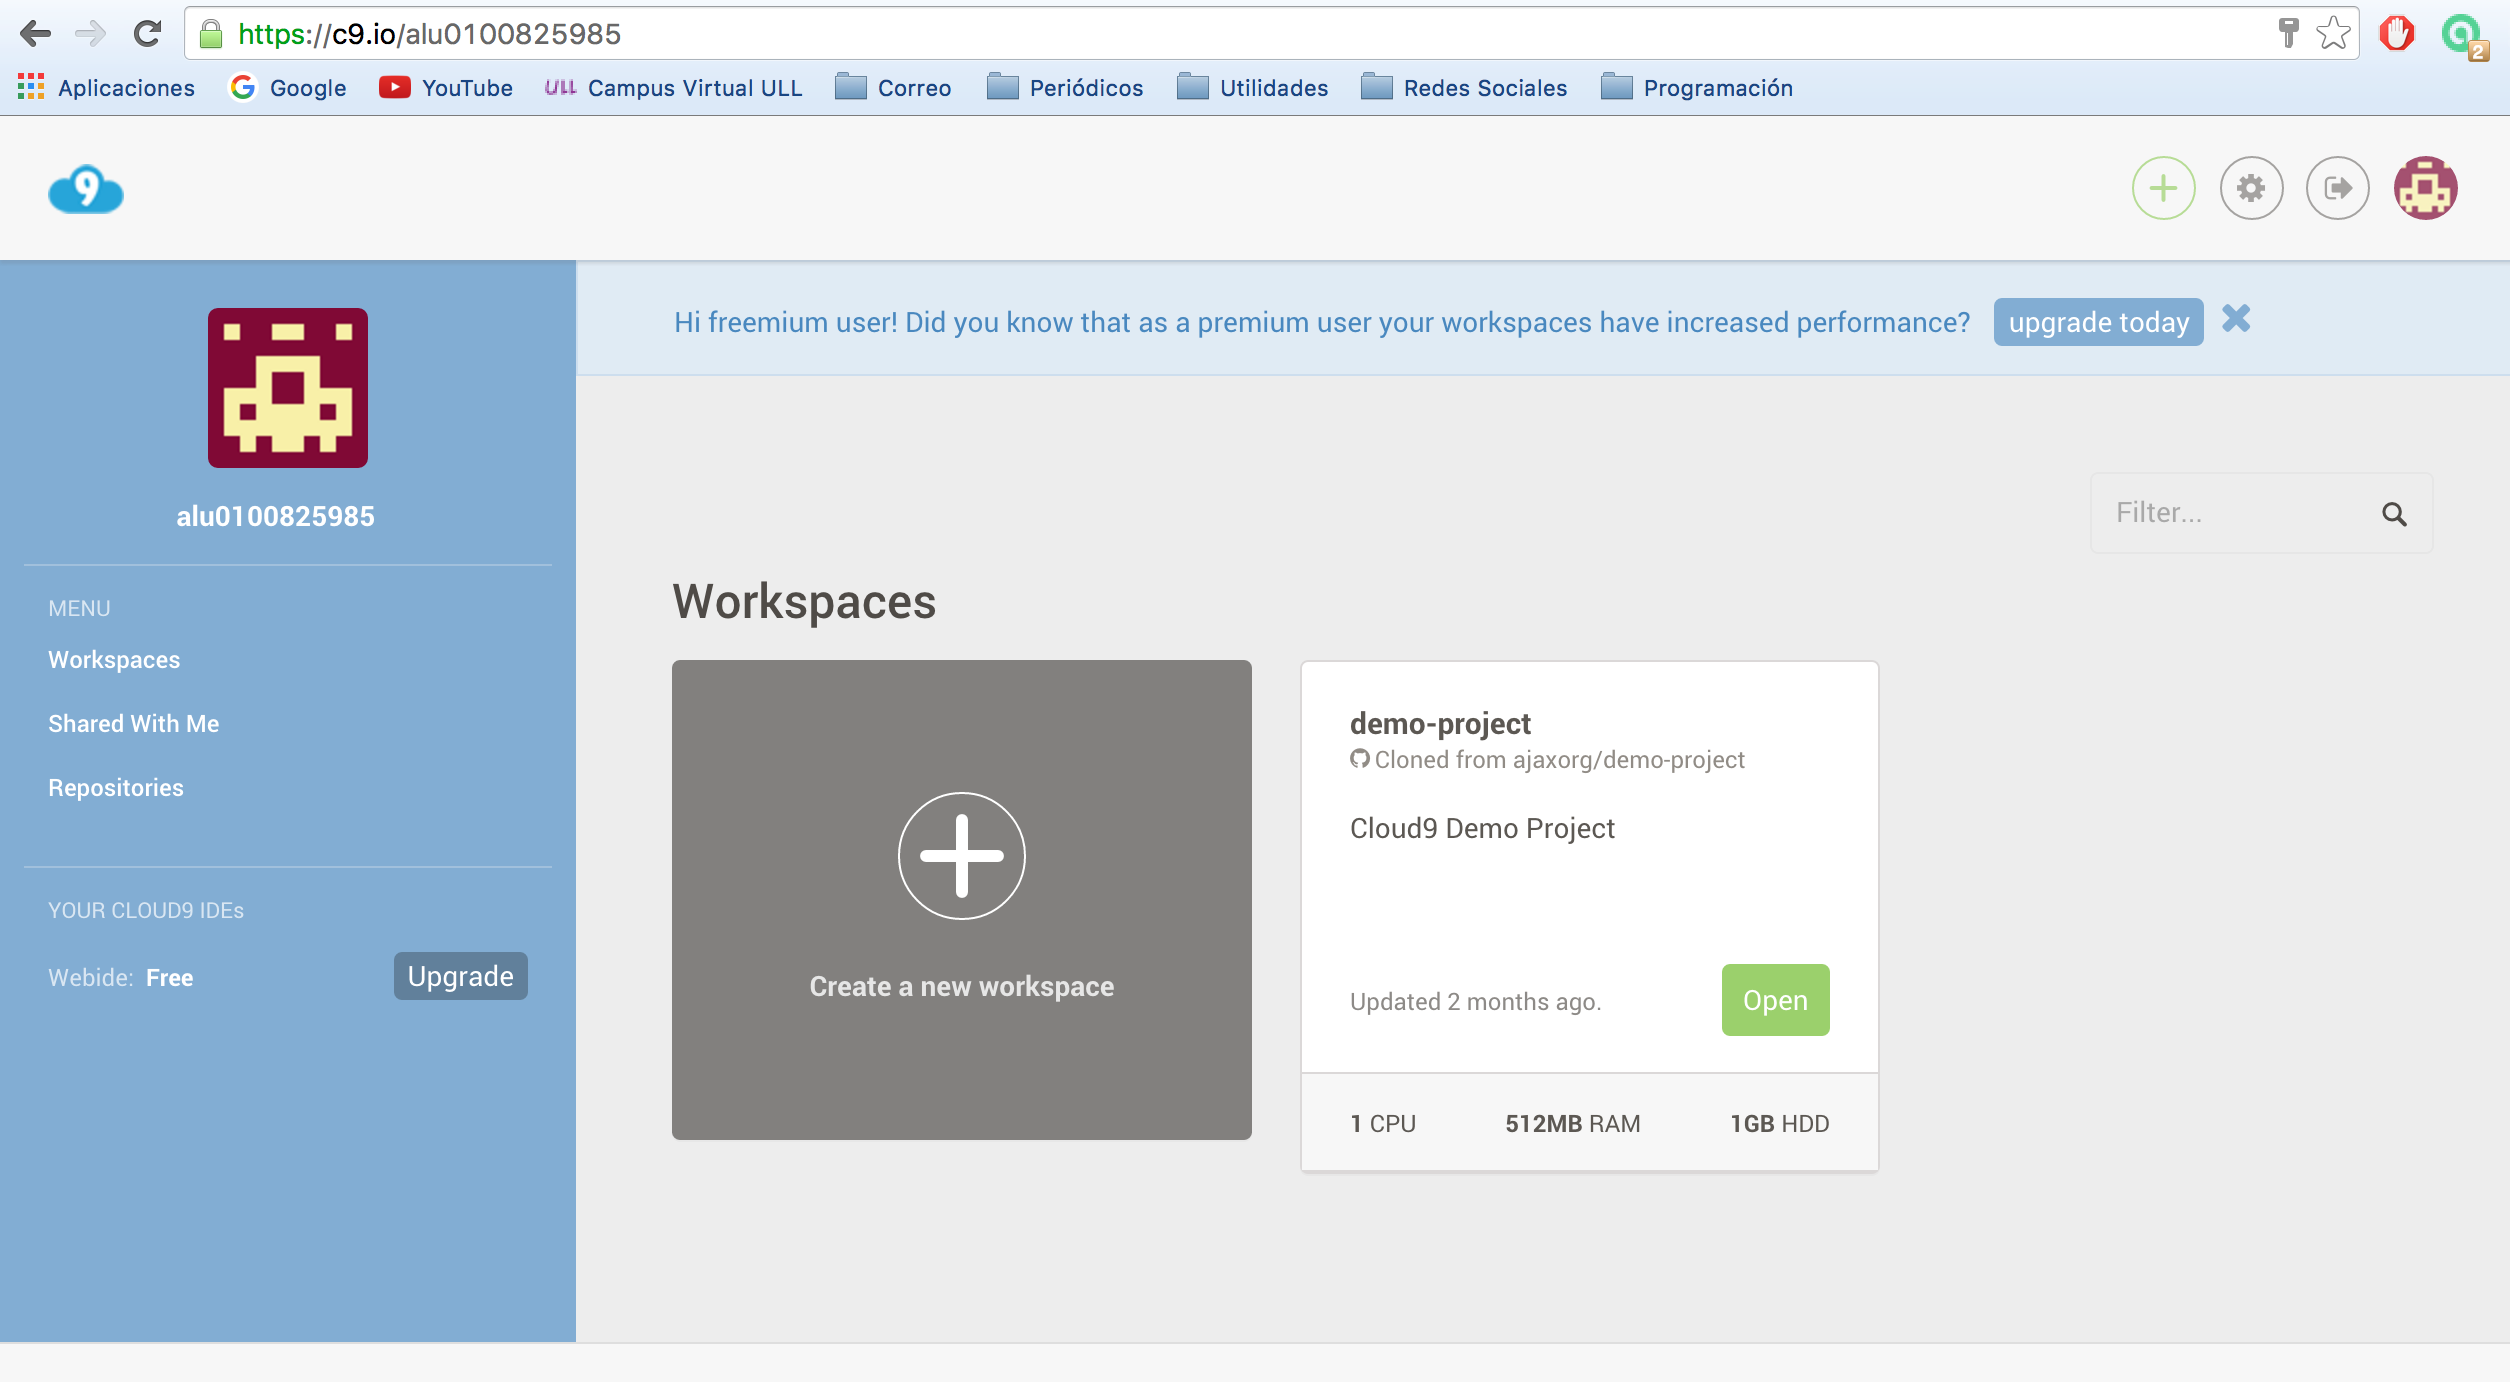Click the browser back arrow
2510x1382 pixels.
[35, 33]
